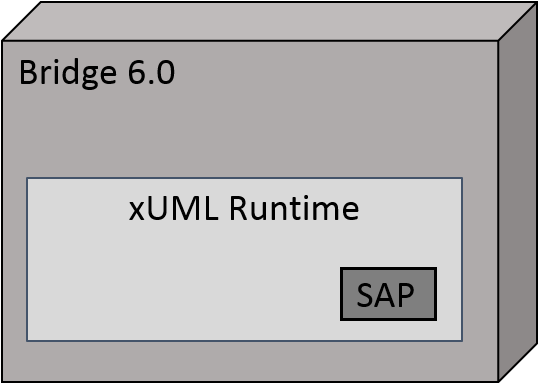The width and height of the screenshot is (539, 384).
Task: Select the xUML Runtime label text
Action: pos(244,209)
